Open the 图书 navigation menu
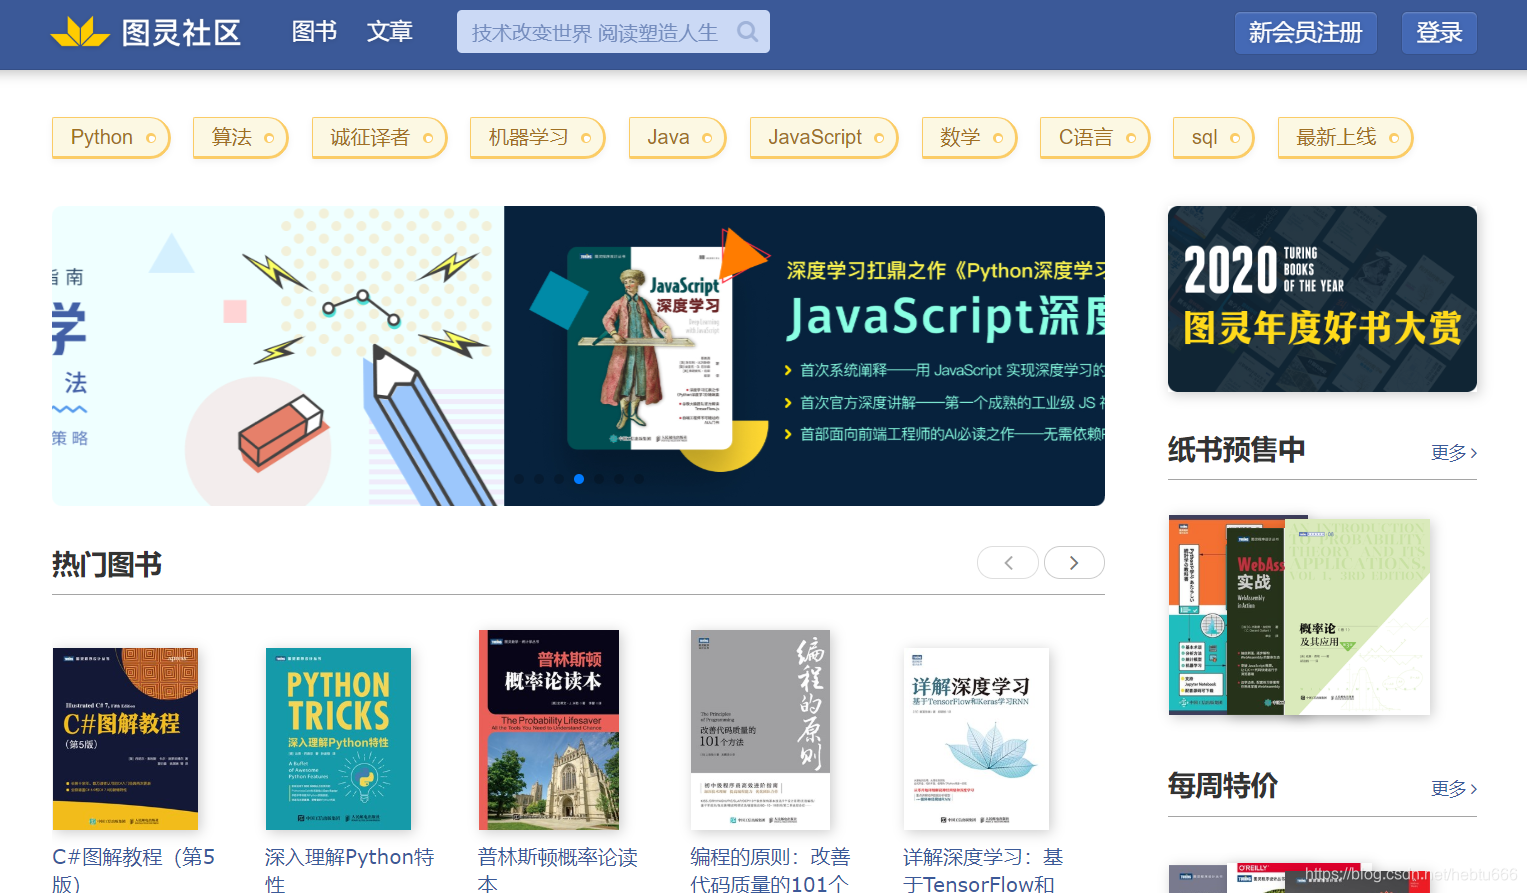 (x=314, y=32)
